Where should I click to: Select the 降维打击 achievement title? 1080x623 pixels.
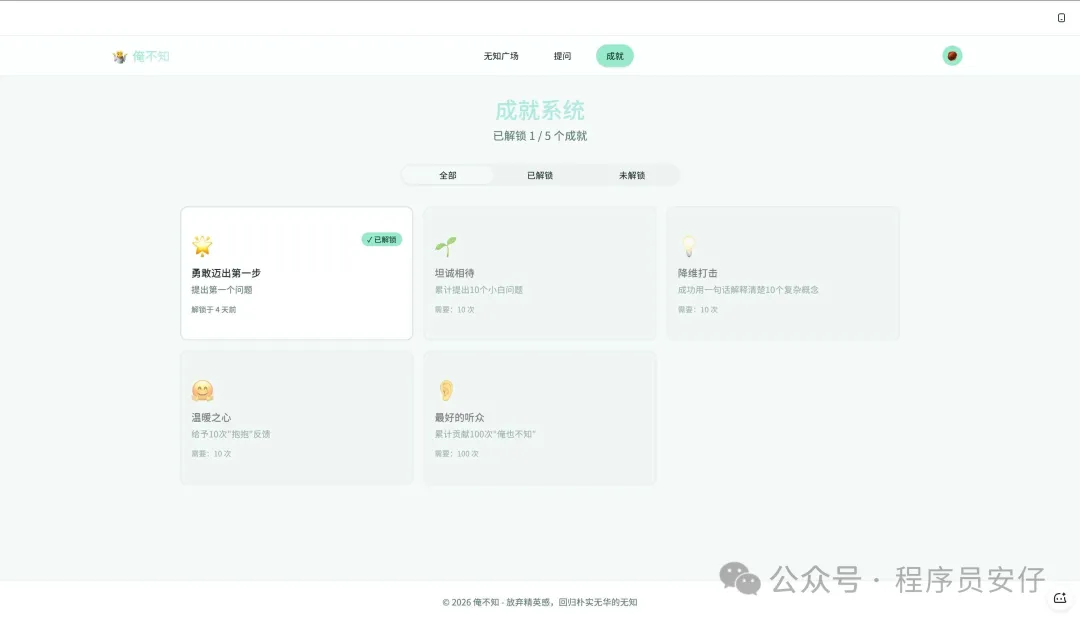coord(698,273)
